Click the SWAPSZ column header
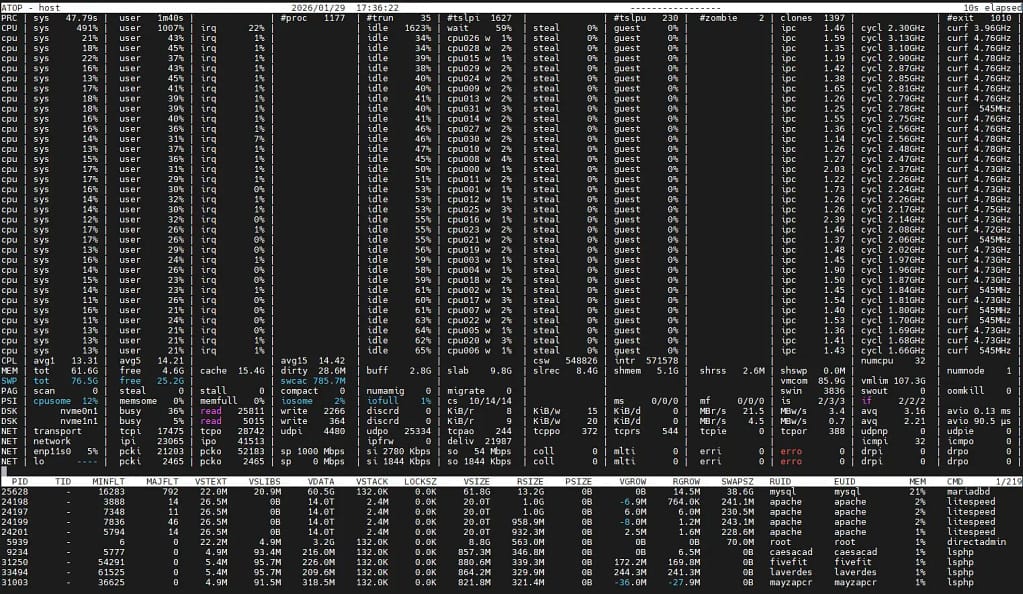Screen dimensions: 1023x594 (737, 482)
